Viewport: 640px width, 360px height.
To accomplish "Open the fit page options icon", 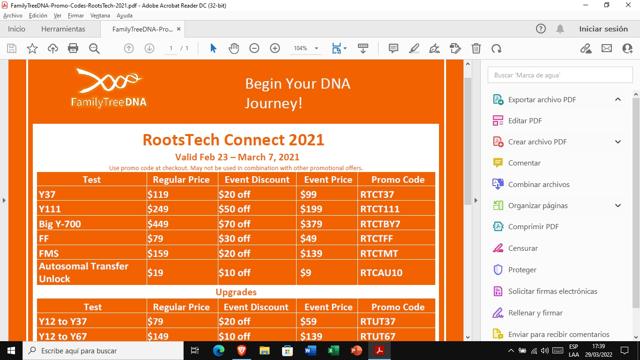I will click(339, 49).
